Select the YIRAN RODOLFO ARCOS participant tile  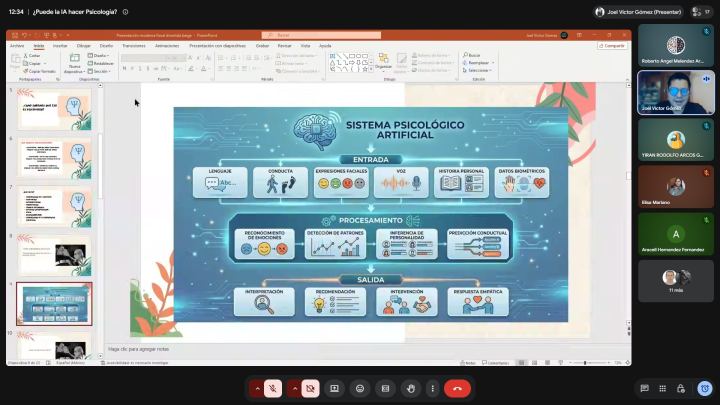(x=676, y=140)
